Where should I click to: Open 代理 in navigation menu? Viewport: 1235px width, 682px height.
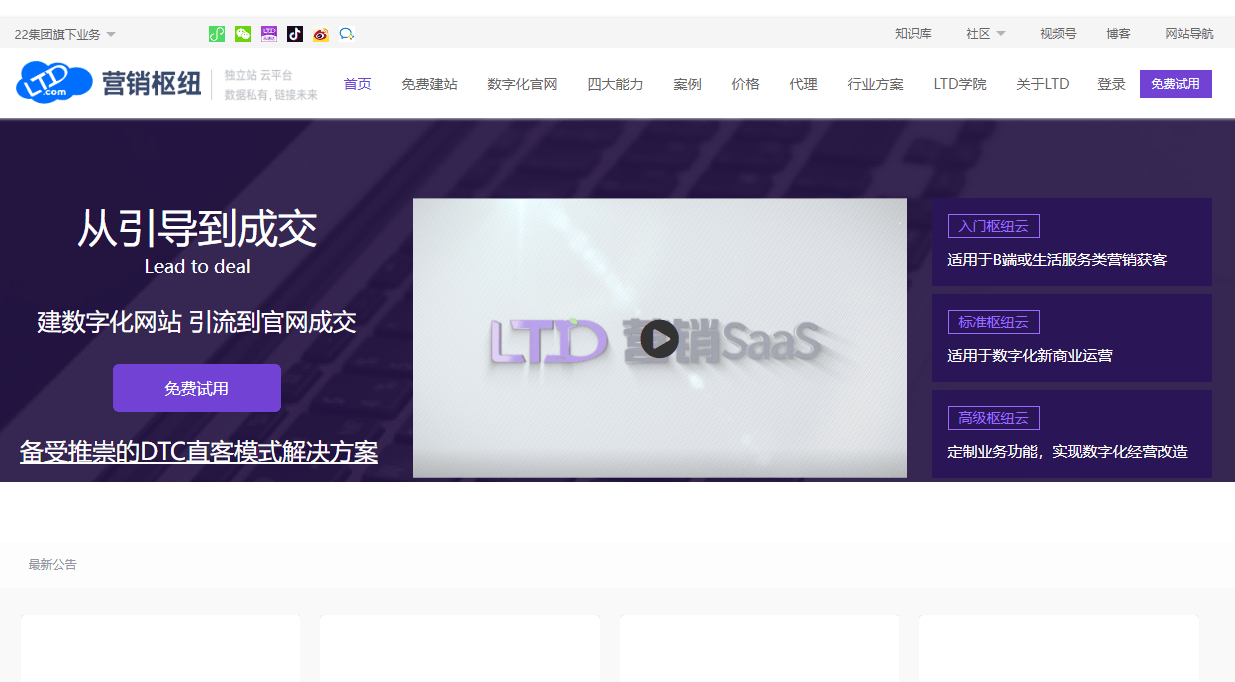pos(804,84)
